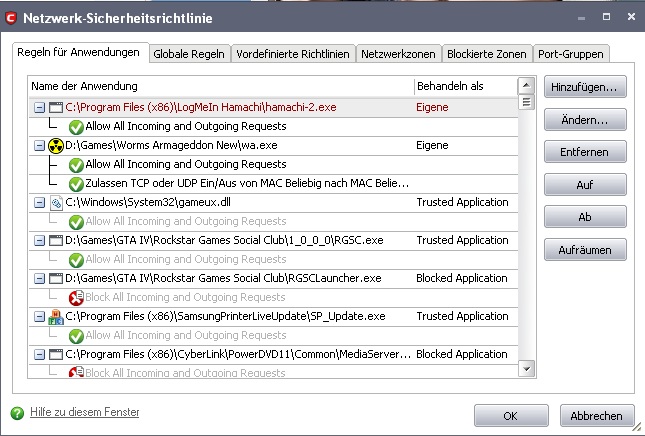
Task: Click Block All Incoming text under RGSCLauncher.exe
Action: [185, 297]
